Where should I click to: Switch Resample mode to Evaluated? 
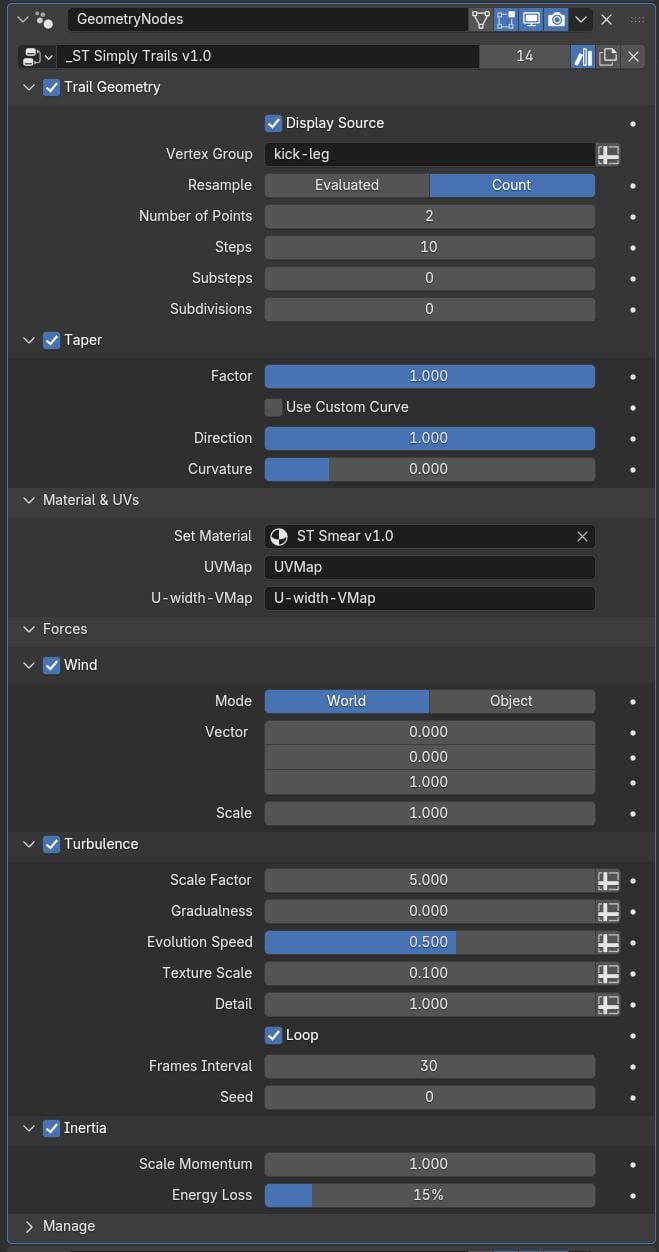coord(347,185)
